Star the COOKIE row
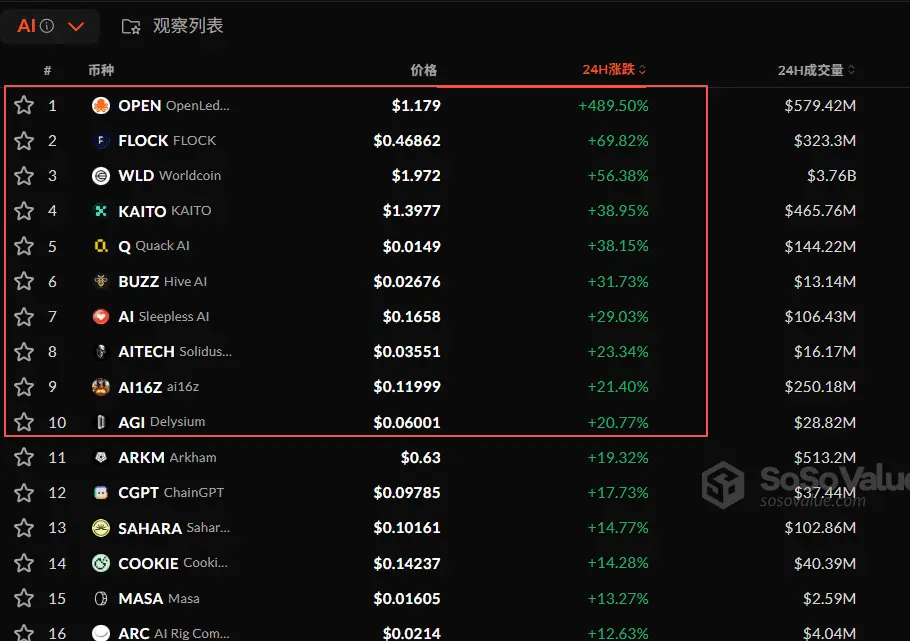 click(24, 563)
